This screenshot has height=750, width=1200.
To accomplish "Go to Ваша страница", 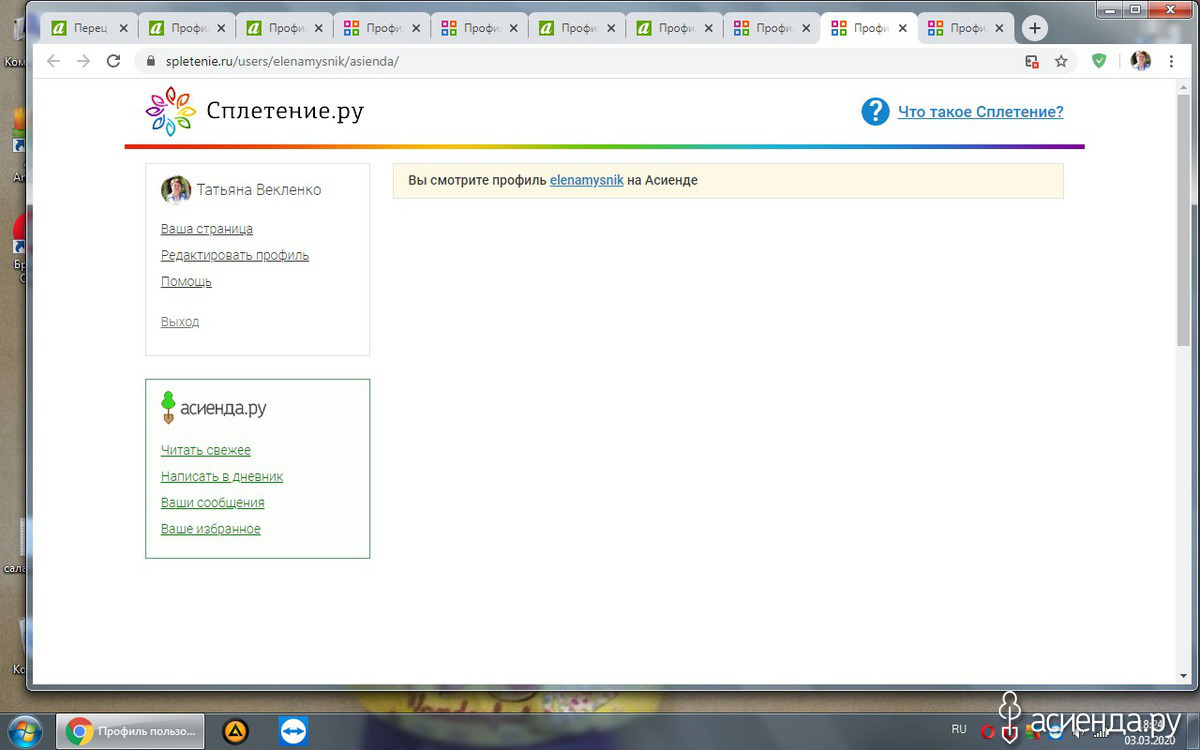I will click(x=207, y=229).
